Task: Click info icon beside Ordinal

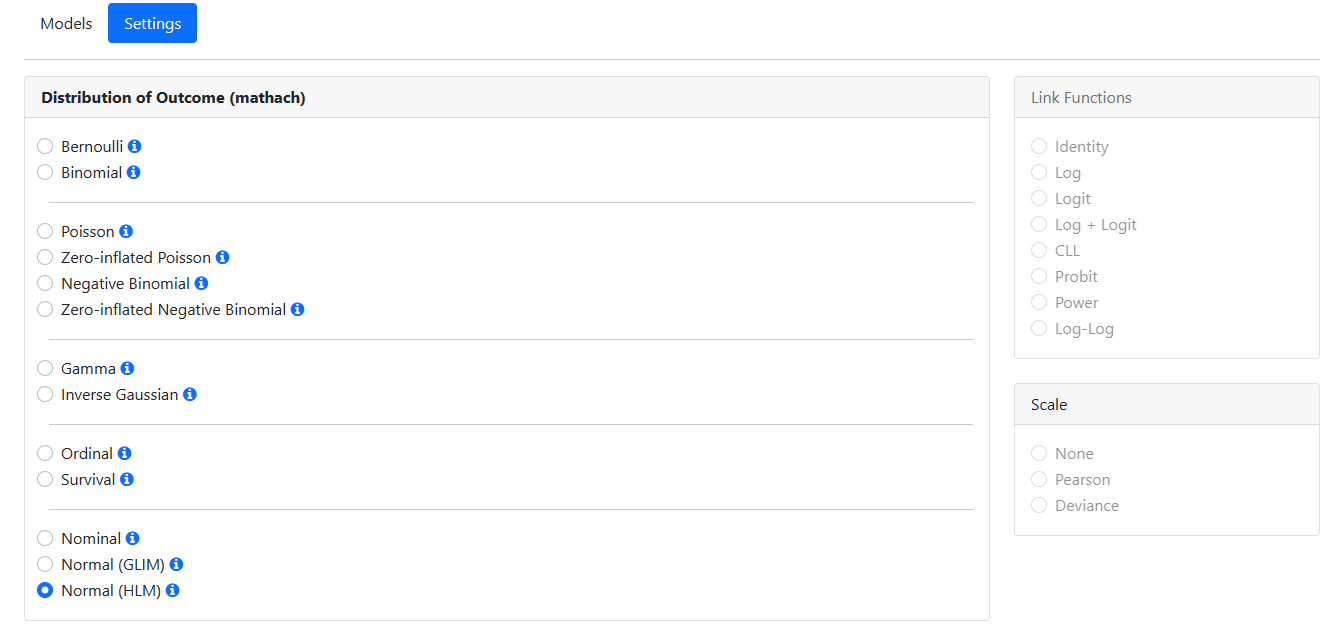Action: tap(125, 454)
